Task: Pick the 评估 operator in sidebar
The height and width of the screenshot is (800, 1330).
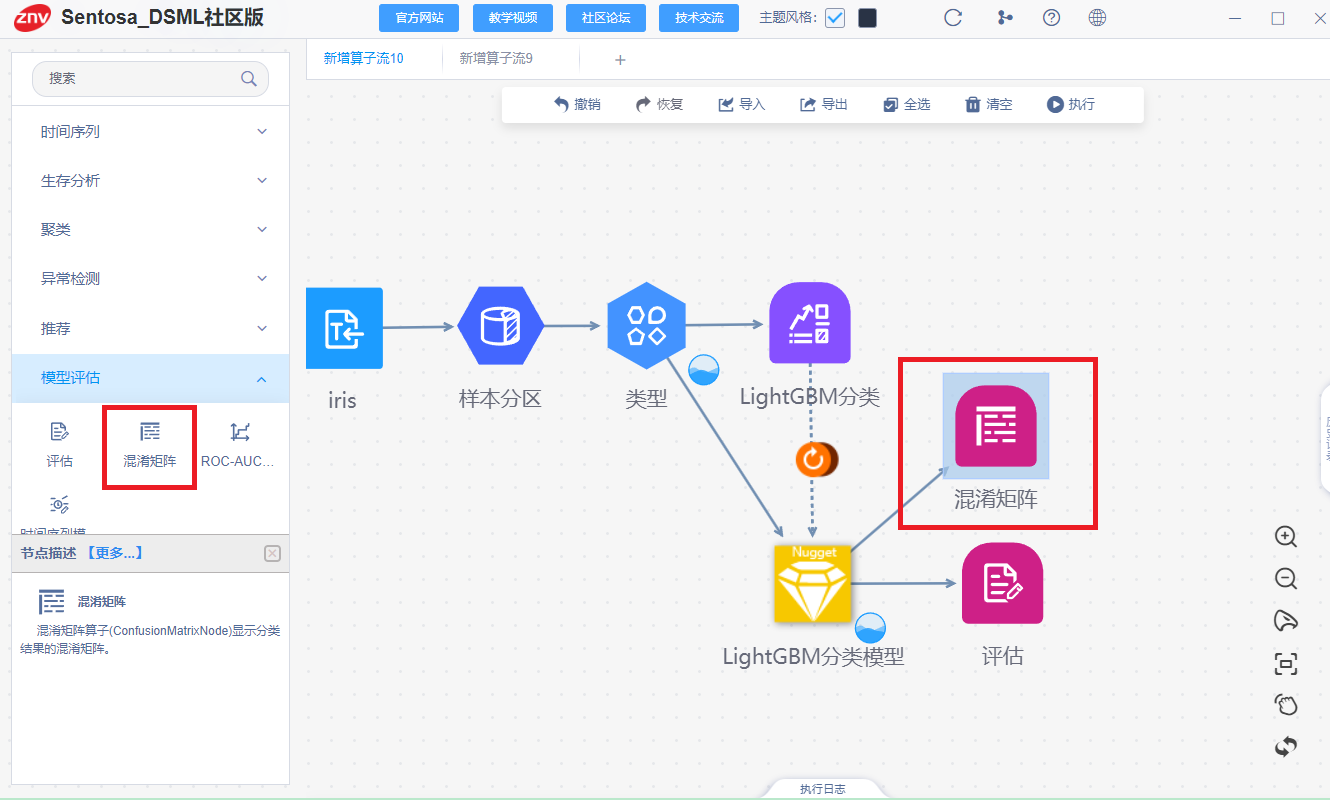Action: click(59, 444)
